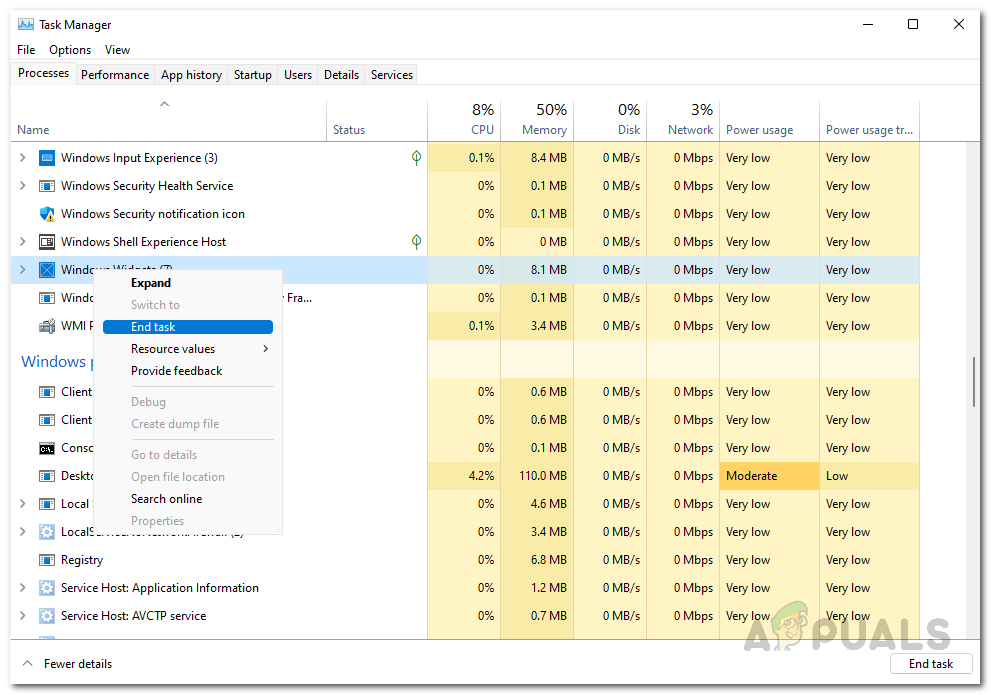Switch to the Performance tab

click(x=115, y=75)
